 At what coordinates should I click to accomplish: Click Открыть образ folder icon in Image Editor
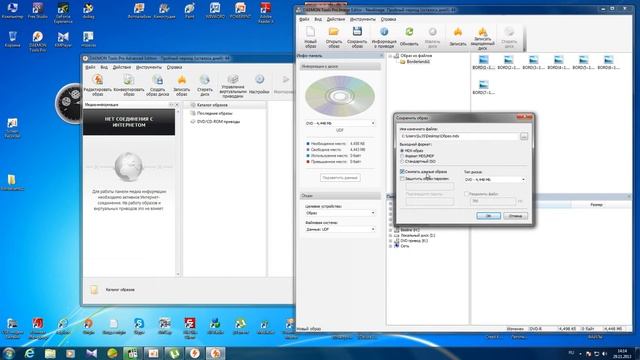point(334,37)
